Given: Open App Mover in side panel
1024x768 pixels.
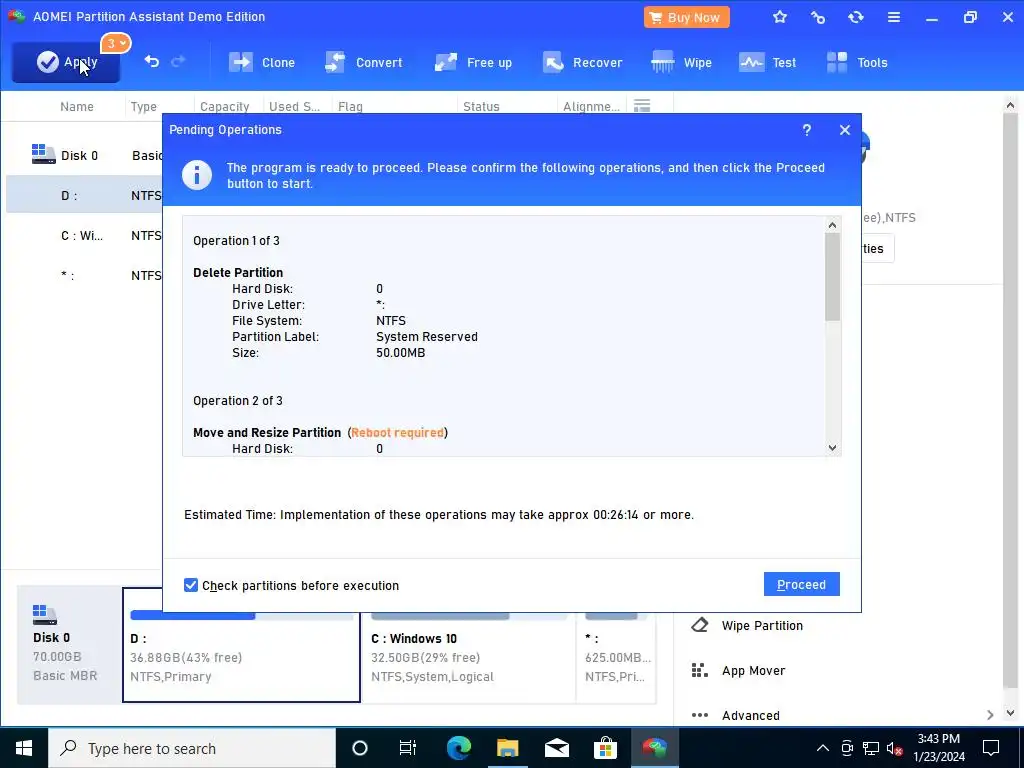Looking at the screenshot, I should click(738, 671).
